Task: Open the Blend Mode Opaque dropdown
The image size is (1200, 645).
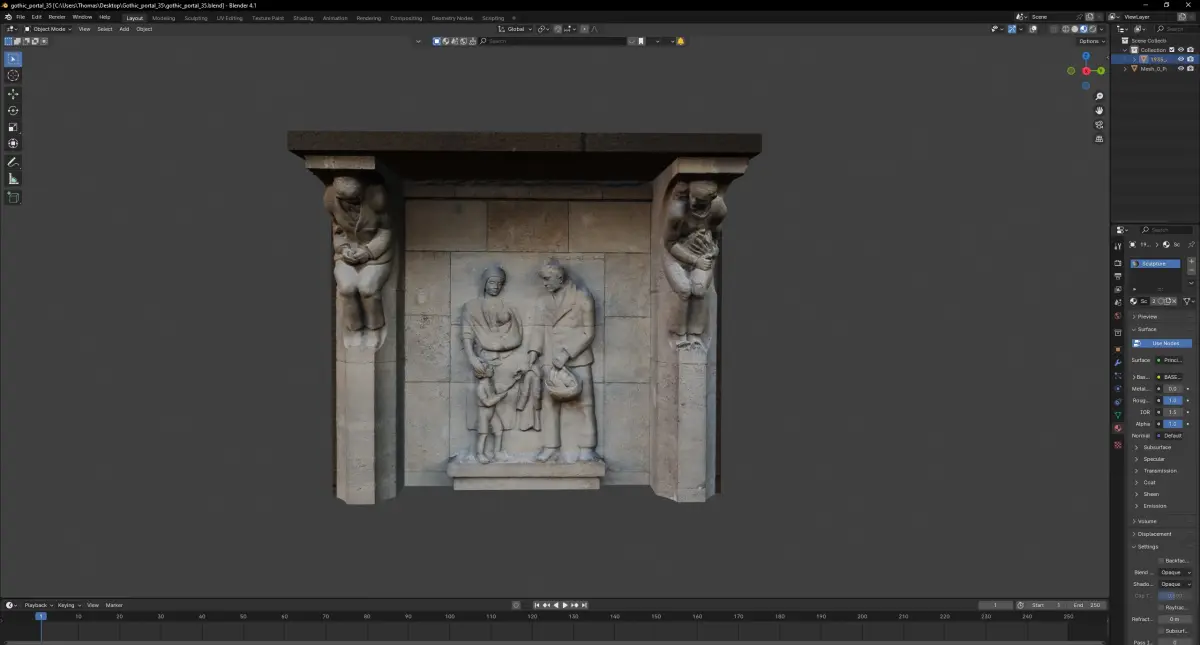Action: coord(1176,572)
